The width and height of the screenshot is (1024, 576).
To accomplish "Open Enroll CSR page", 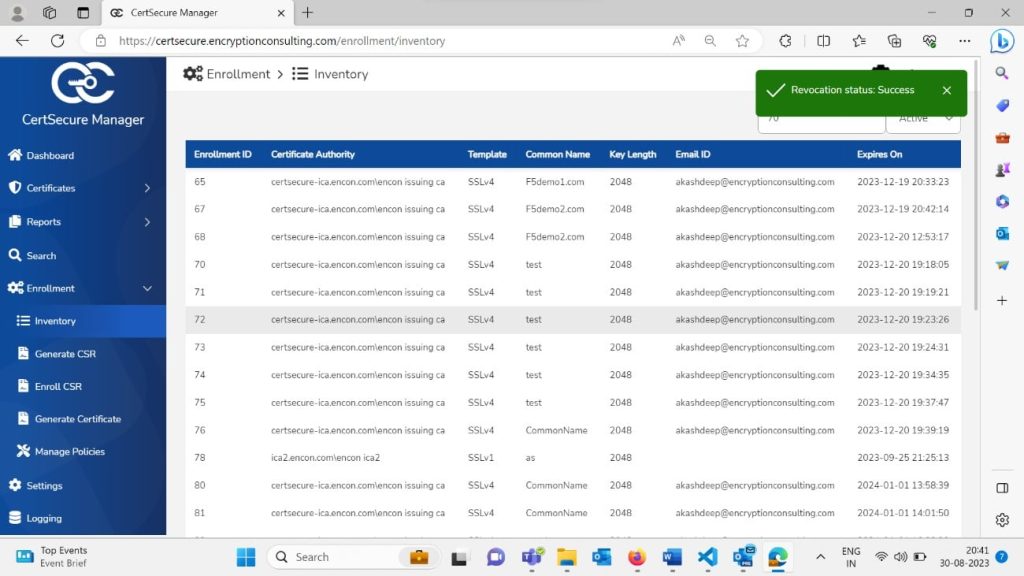I will tap(57, 387).
